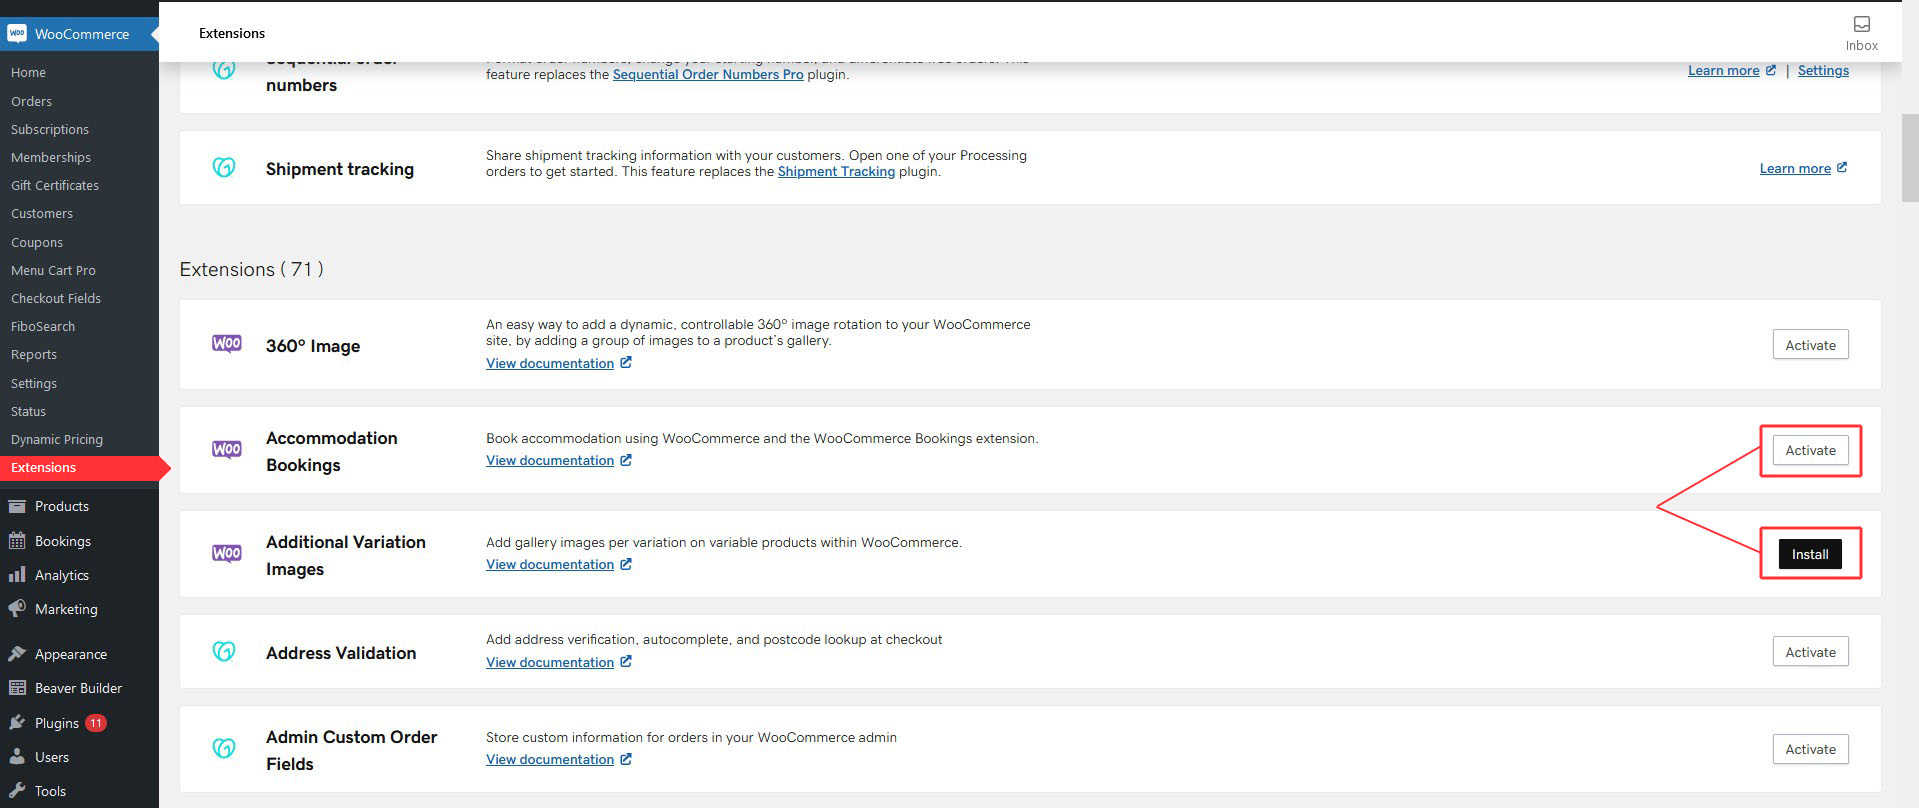Click external link icon after Admin Custom Order Fields documentation
Screen dimensions: 1919x808
coord(626,759)
